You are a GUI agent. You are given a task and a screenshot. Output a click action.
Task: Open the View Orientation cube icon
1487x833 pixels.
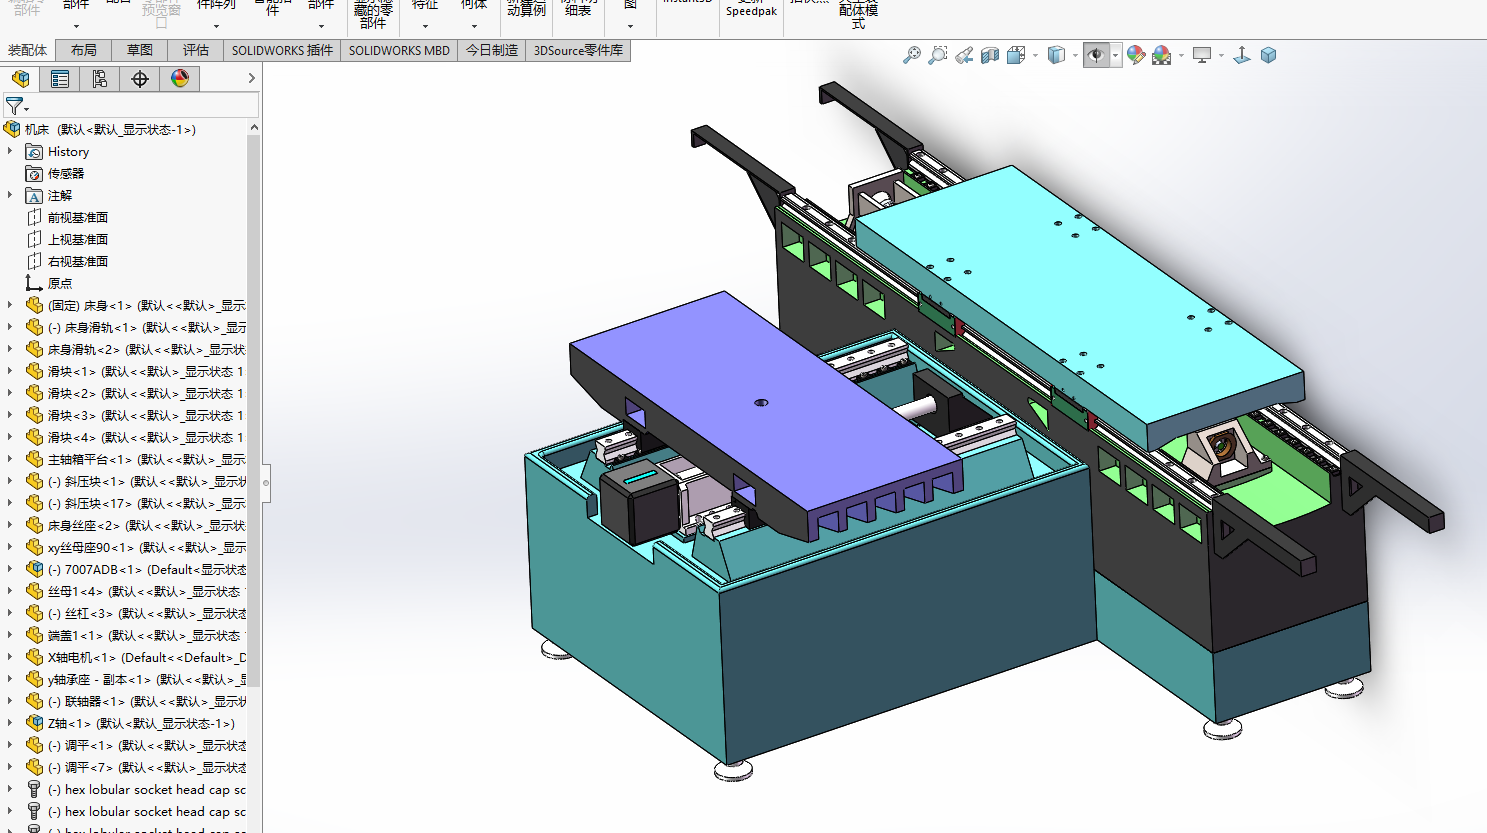[x=1016, y=55]
